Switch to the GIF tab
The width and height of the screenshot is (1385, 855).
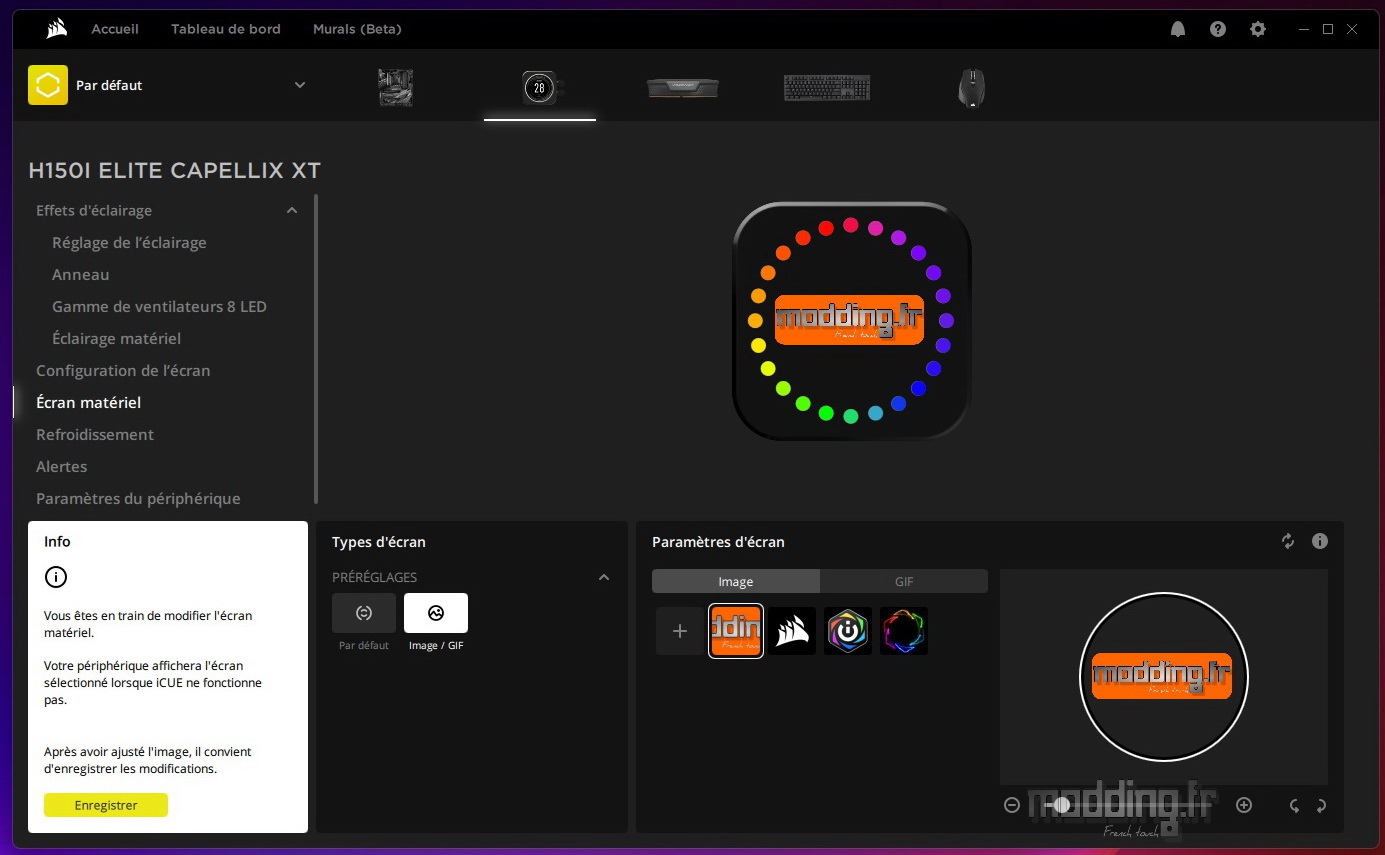click(x=904, y=581)
